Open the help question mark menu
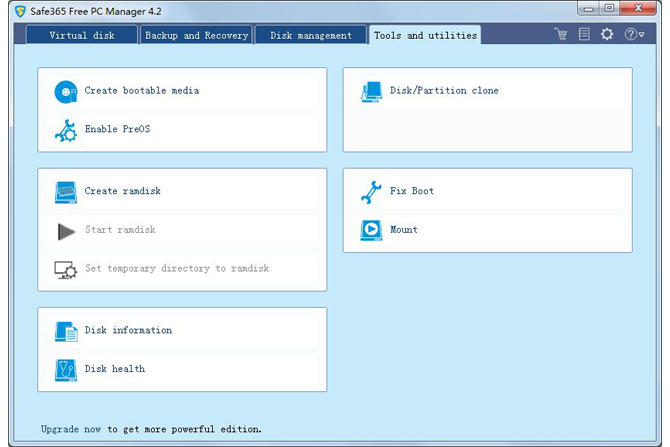The image size is (670, 447). click(634, 34)
